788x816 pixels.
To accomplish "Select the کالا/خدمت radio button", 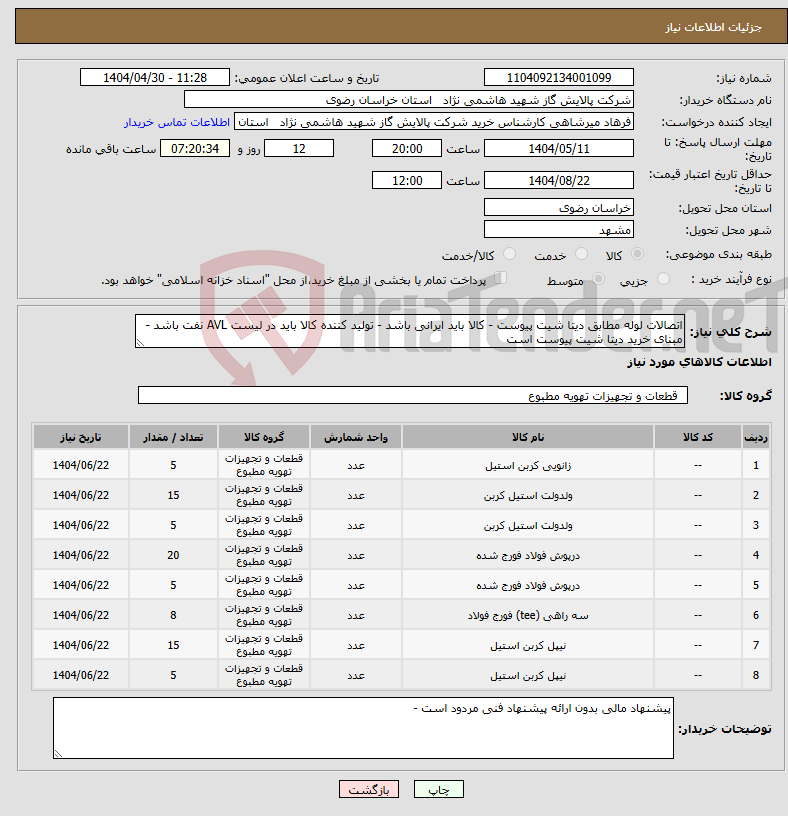I will click(509, 256).
